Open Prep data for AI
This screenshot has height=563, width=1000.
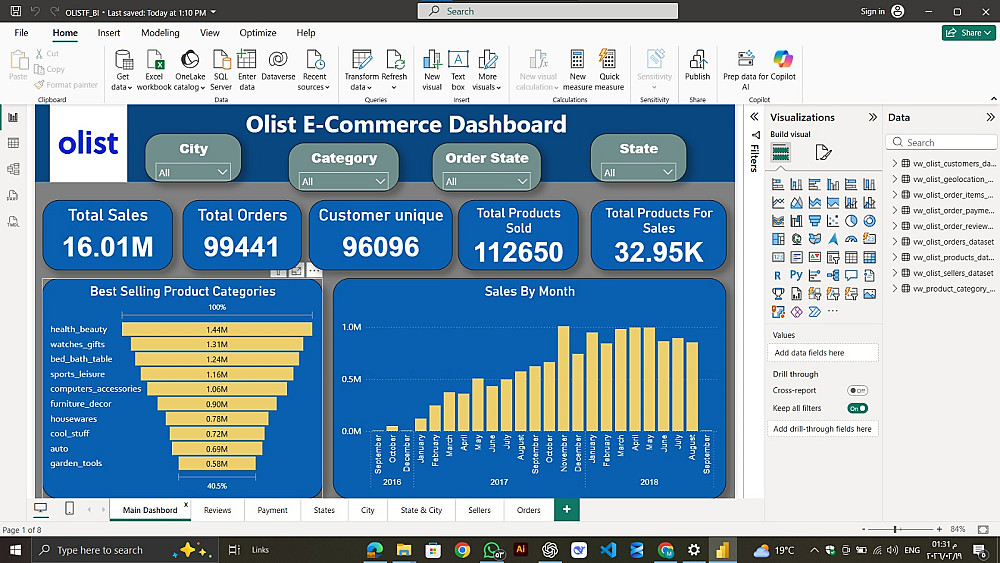click(746, 70)
